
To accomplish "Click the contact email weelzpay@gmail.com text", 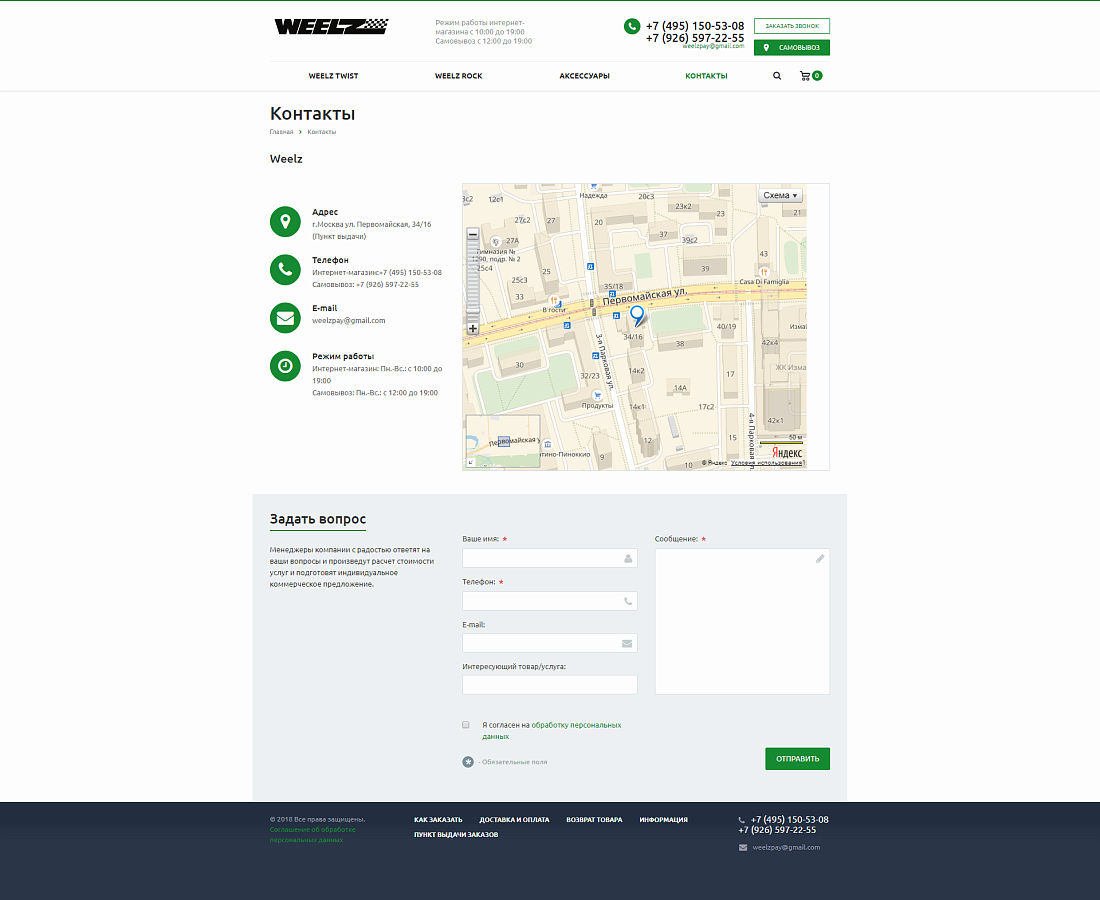I will [349, 321].
